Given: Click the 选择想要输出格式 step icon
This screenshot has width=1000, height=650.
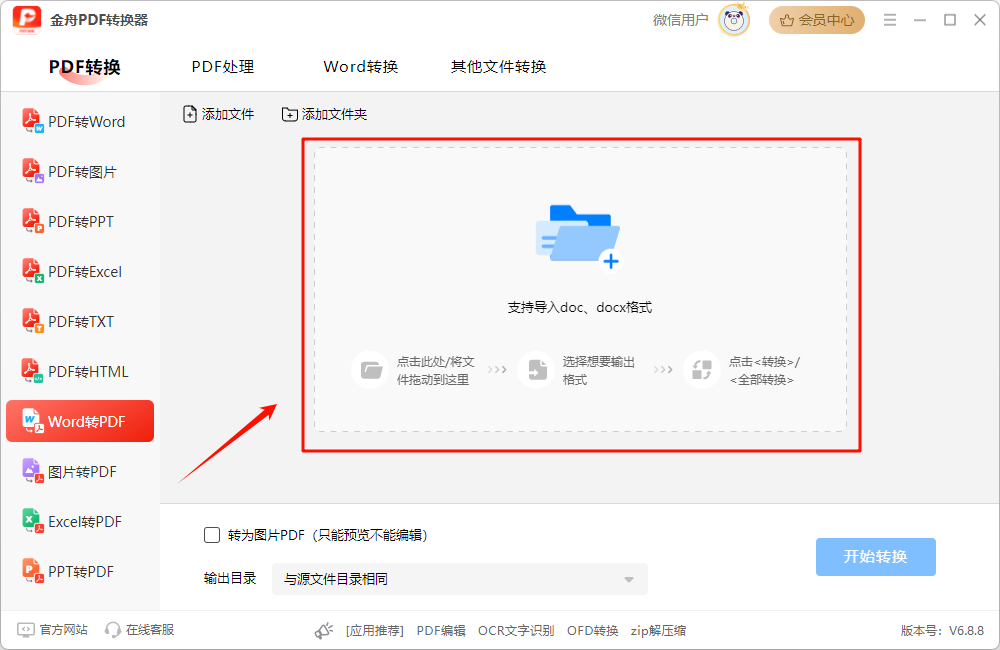Looking at the screenshot, I should tap(536, 369).
